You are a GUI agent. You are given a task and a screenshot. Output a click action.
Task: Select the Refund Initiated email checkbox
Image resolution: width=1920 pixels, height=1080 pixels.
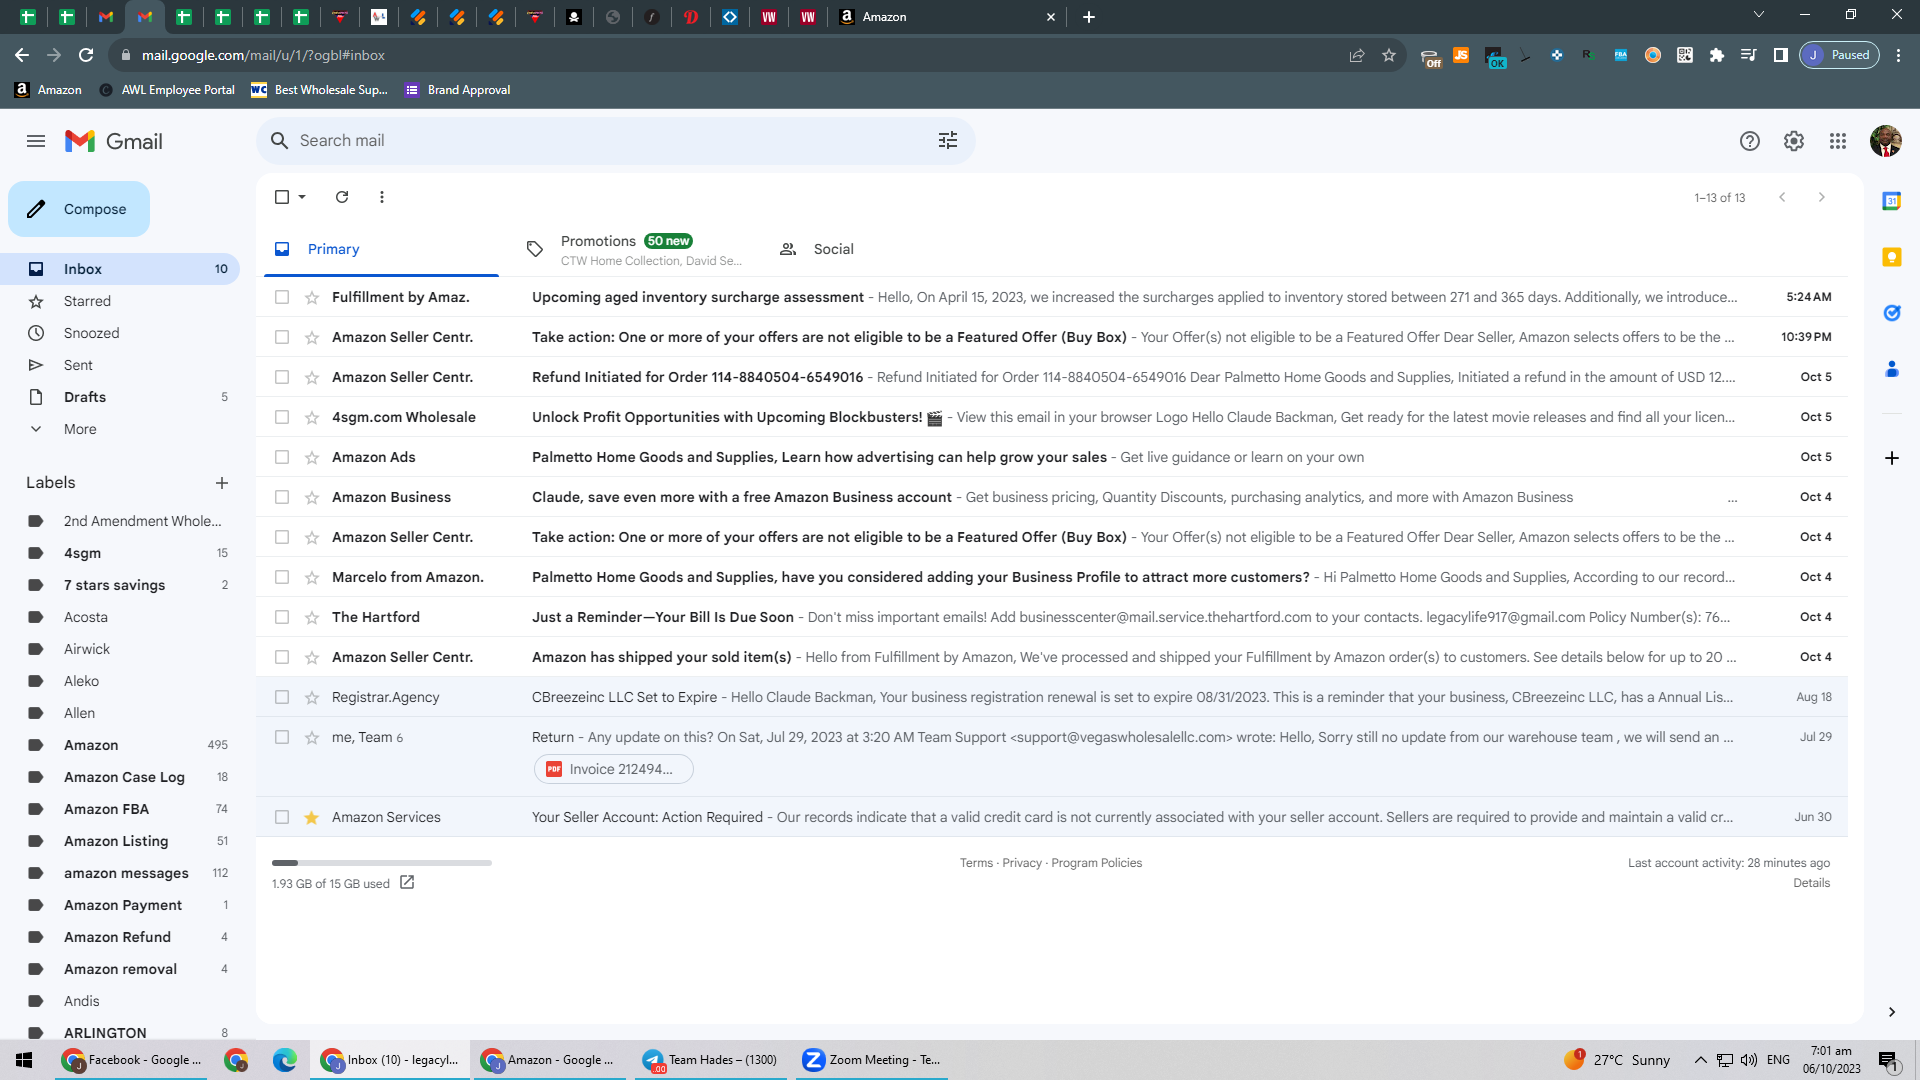[x=282, y=377]
